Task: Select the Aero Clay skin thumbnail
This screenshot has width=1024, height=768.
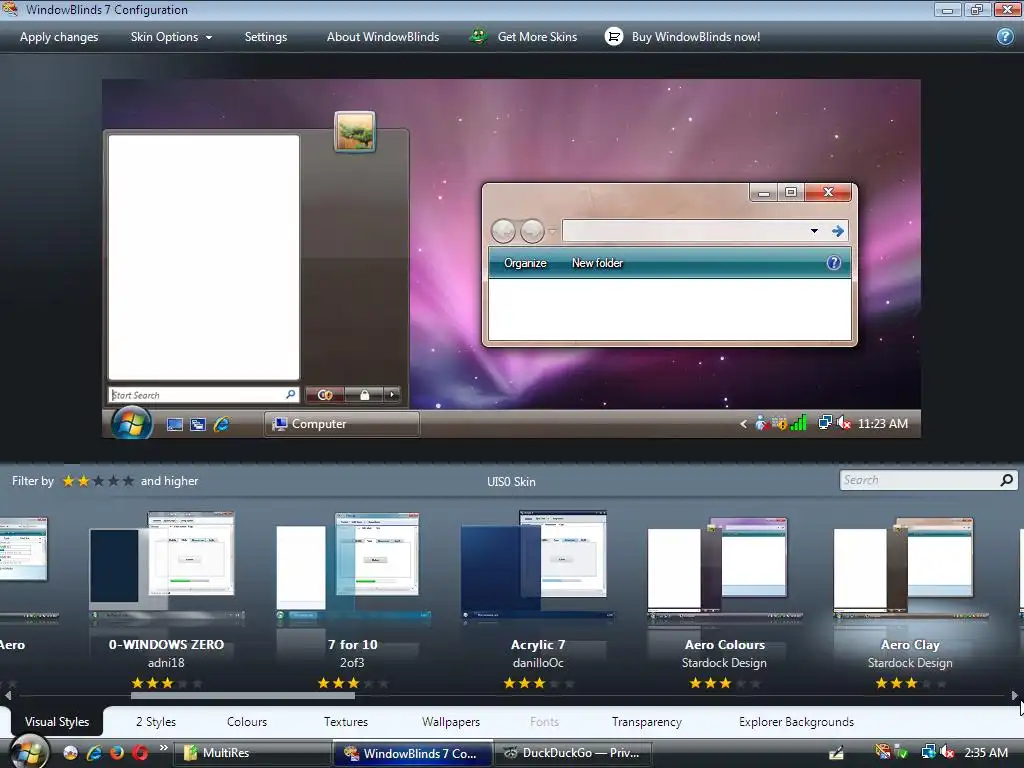Action: 910,568
